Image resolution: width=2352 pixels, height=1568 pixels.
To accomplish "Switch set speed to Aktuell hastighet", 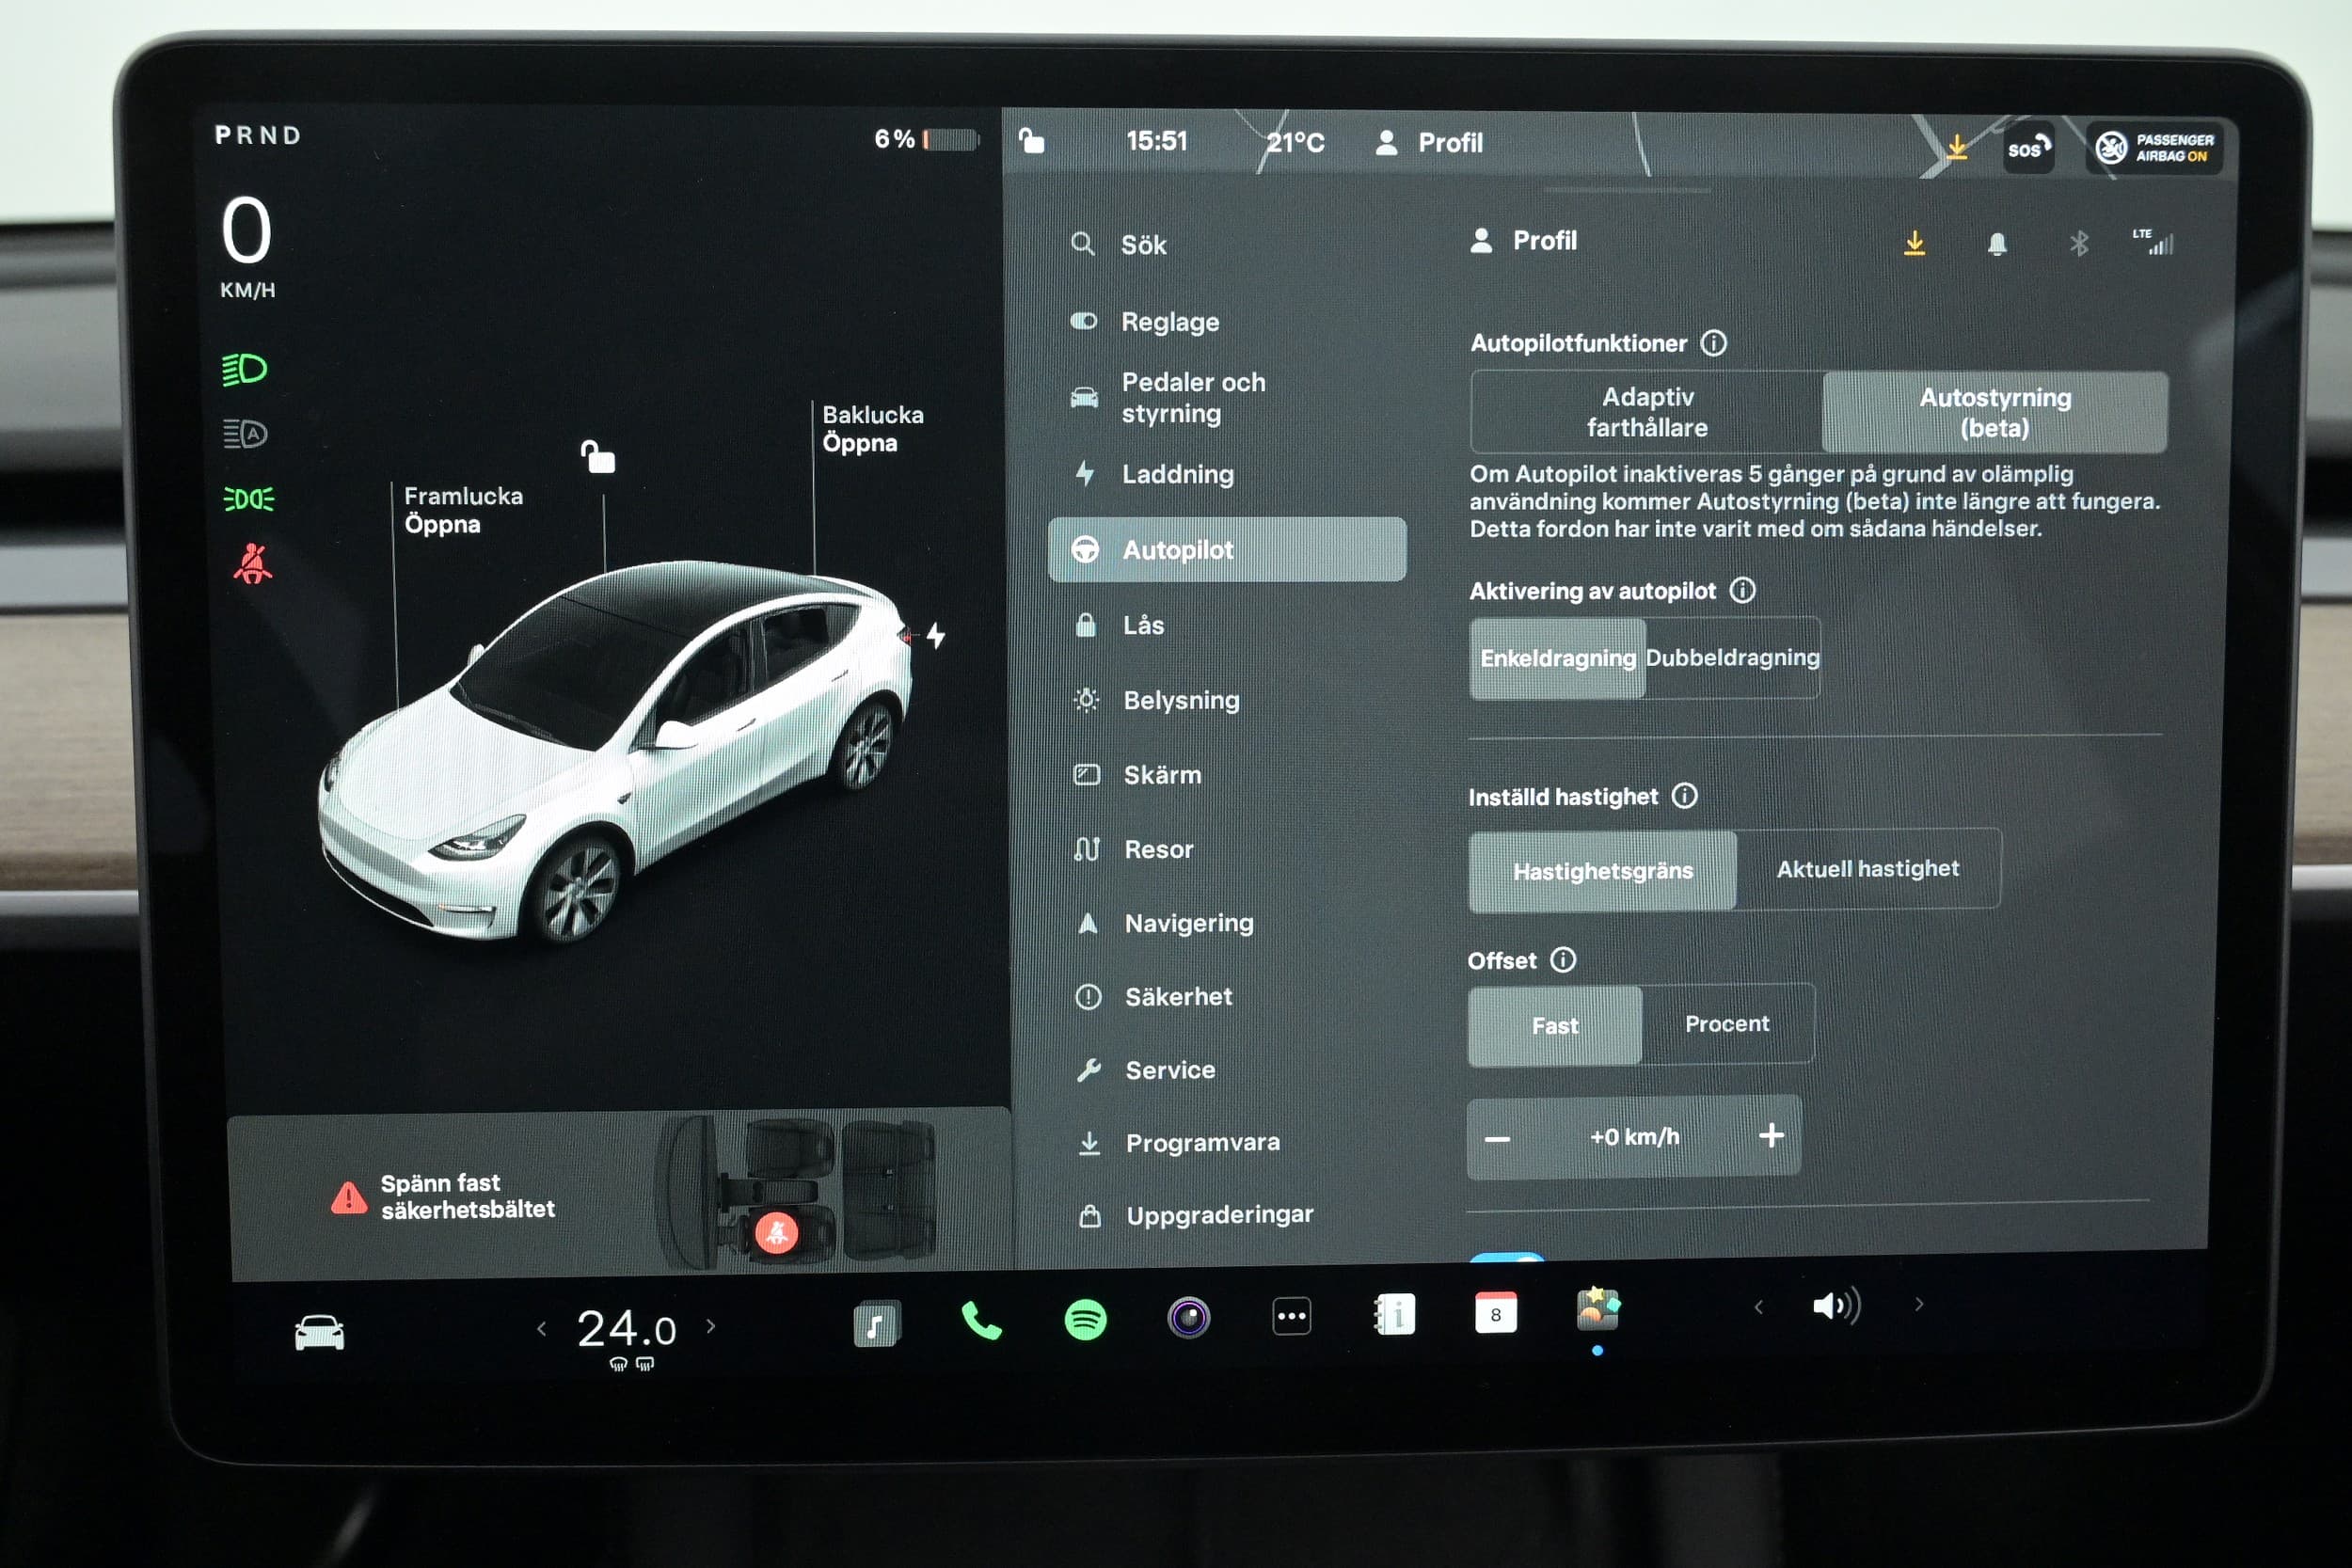I will [x=1867, y=869].
